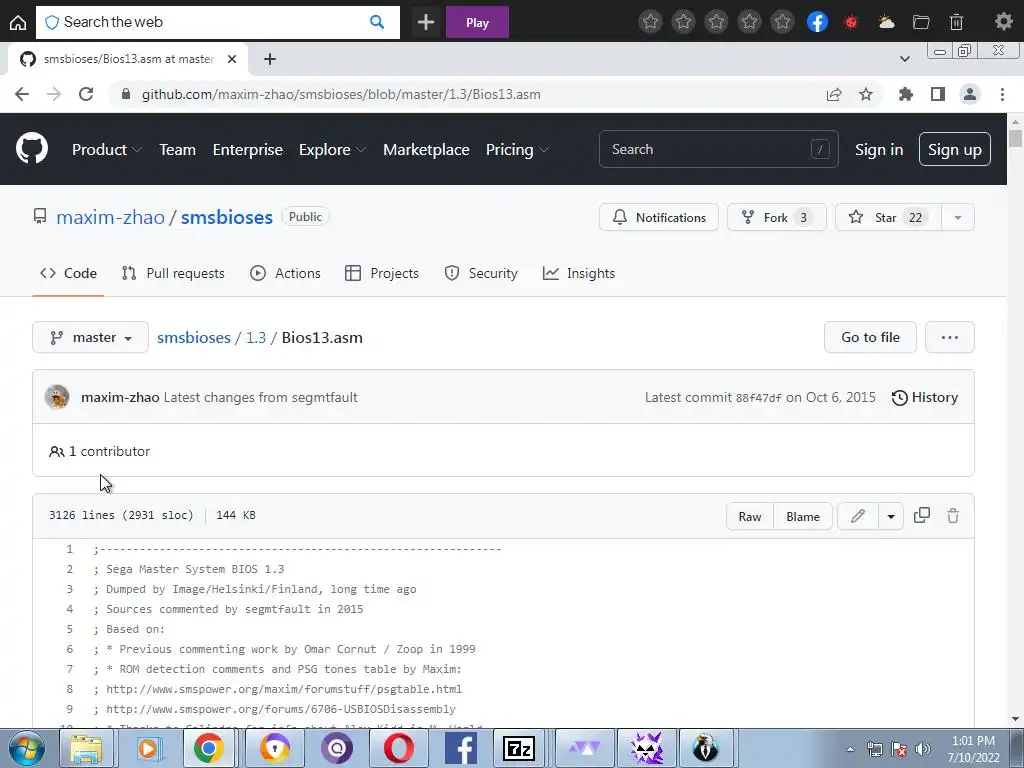The height and width of the screenshot is (768, 1024).
Task: Open the master branch selector
Action: 90,337
